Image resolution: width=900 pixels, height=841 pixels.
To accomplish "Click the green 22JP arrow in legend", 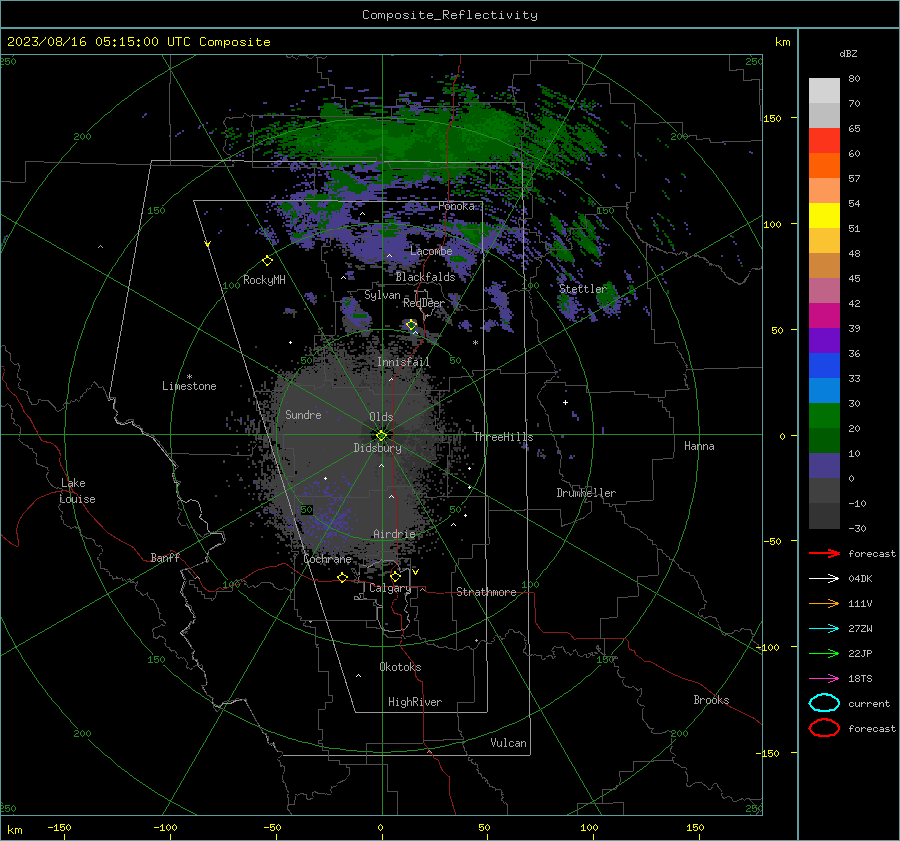I will pyautogui.click(x=824, y=653).
